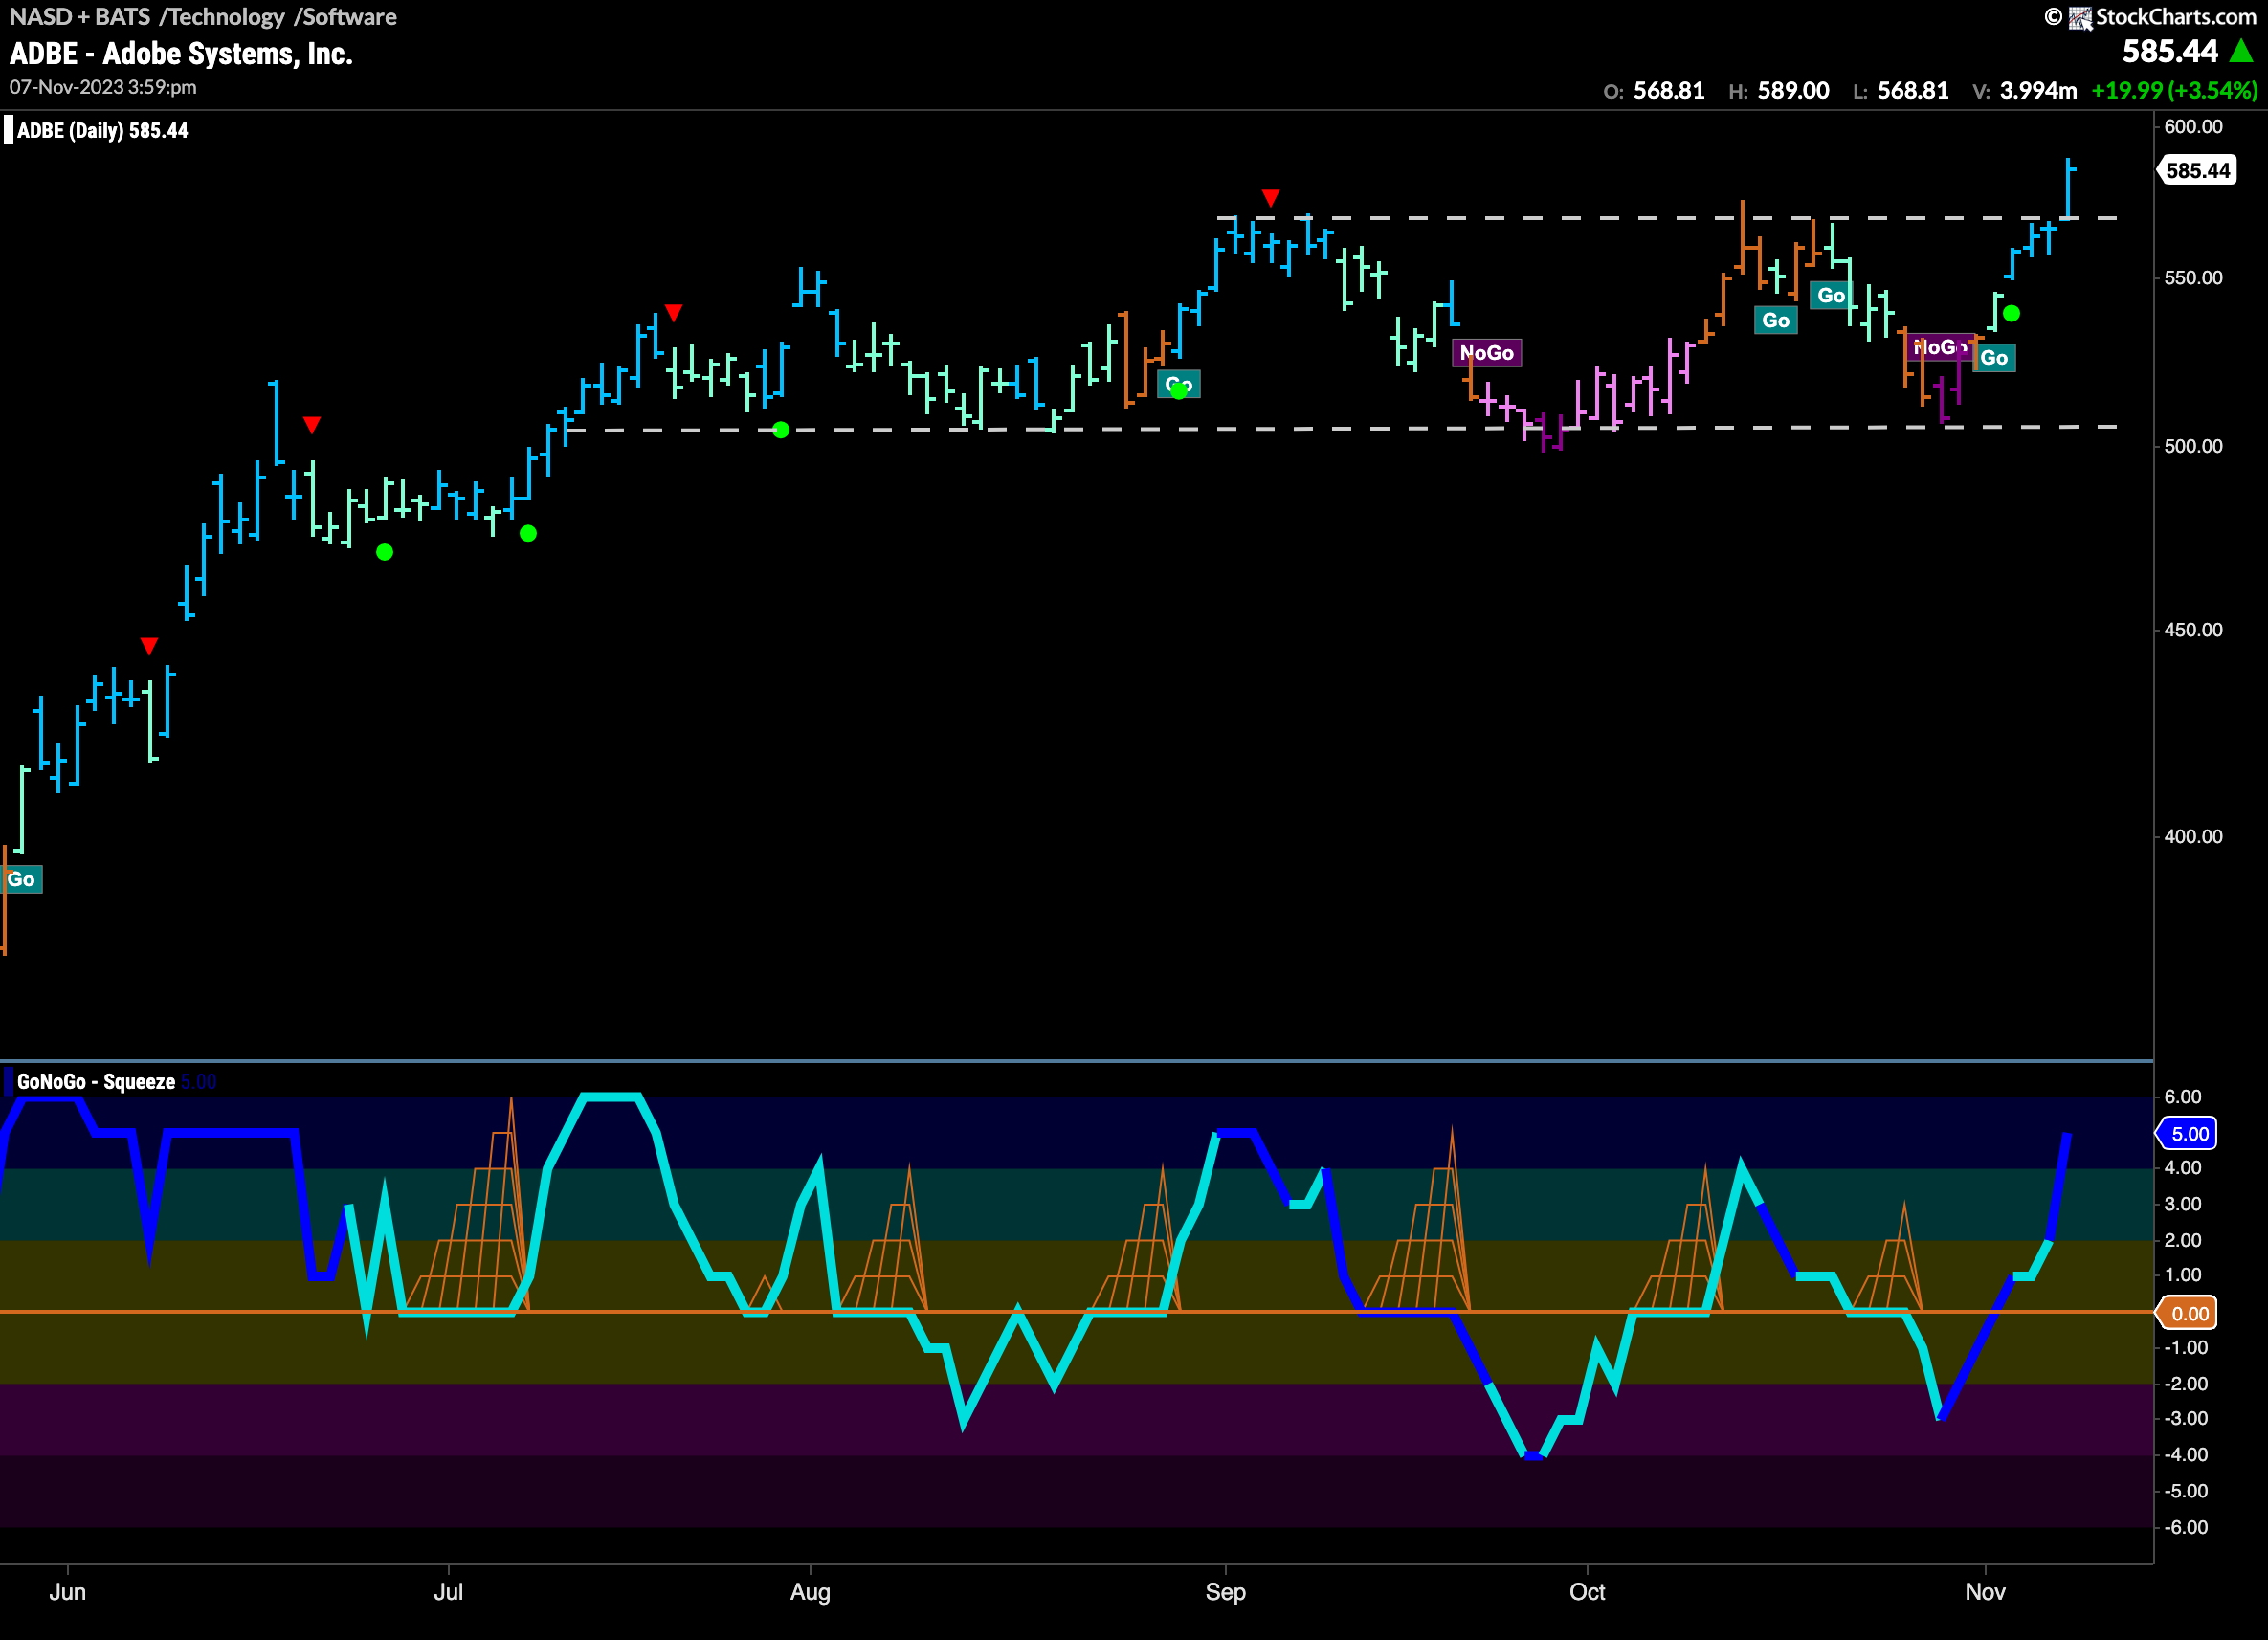Click the /Technology sector text

(222, 17)
